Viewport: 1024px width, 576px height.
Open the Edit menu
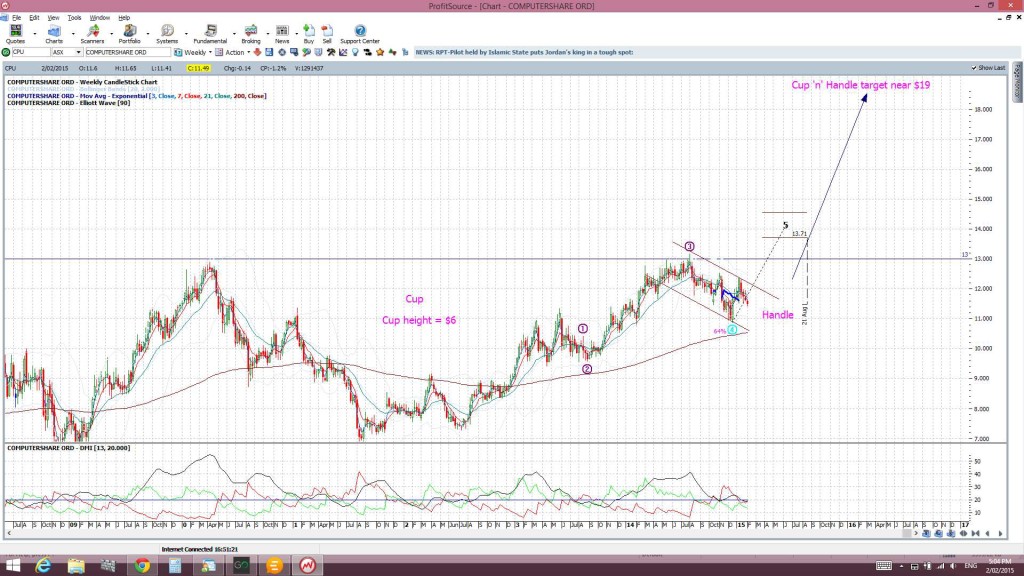click(x=34, y=18)
